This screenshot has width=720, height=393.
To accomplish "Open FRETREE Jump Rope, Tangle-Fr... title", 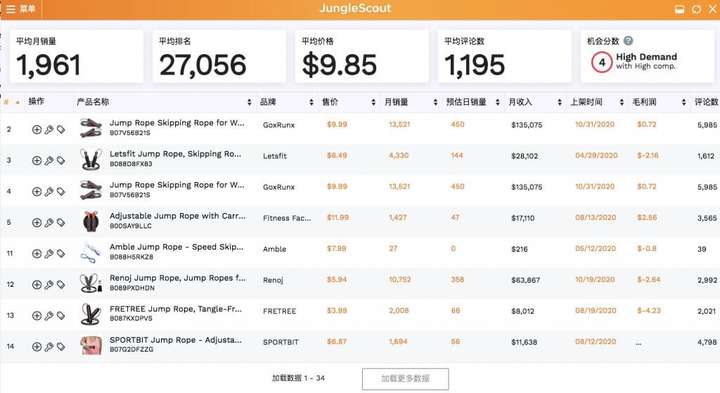I will click(175, 309).
